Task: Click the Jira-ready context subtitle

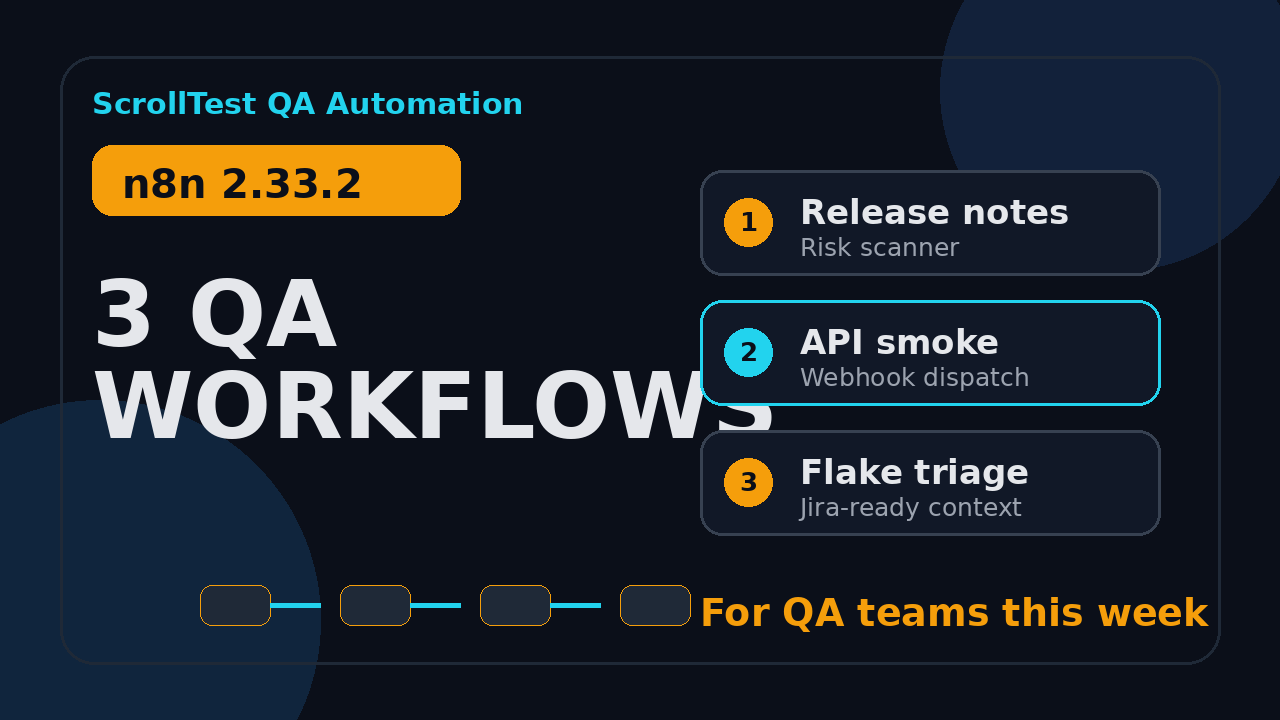Action: [x=910, y=508]
